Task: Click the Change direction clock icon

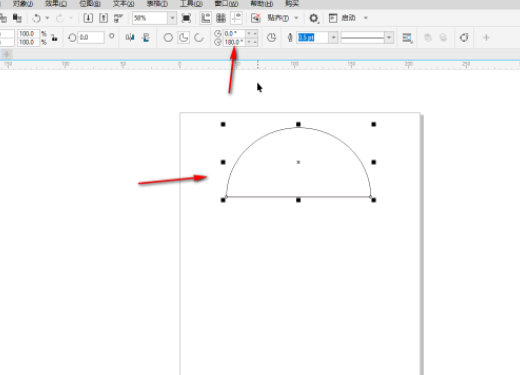Action: tap(272, 37)
